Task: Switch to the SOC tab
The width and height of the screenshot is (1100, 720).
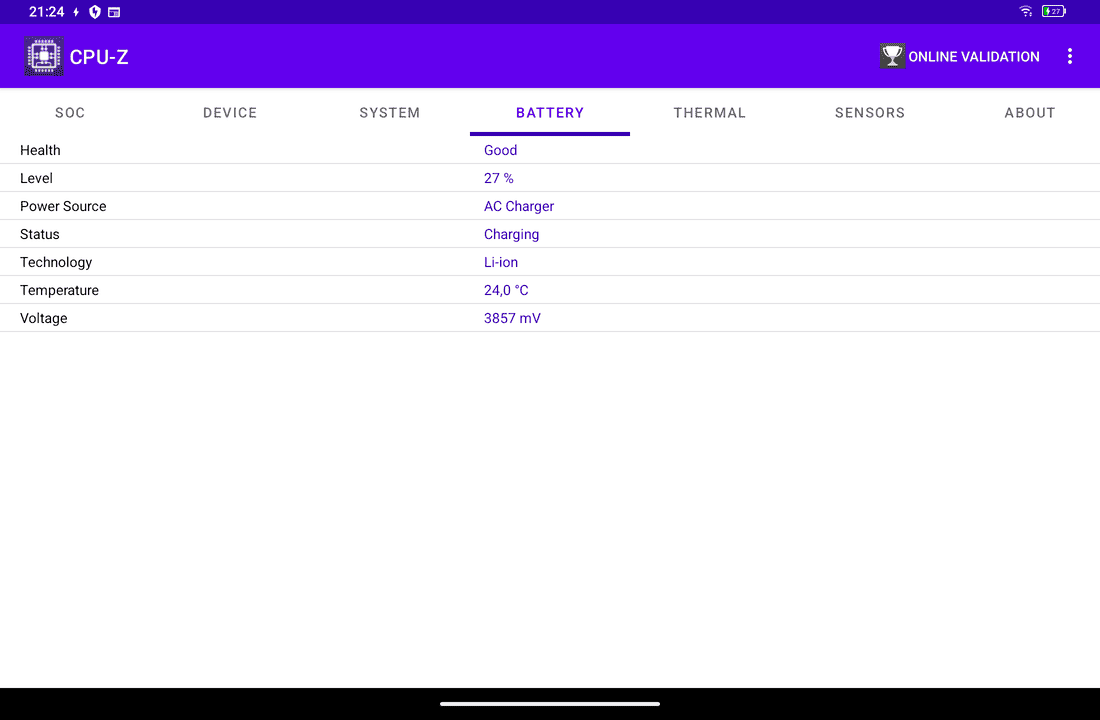Action: pos(70,113)
